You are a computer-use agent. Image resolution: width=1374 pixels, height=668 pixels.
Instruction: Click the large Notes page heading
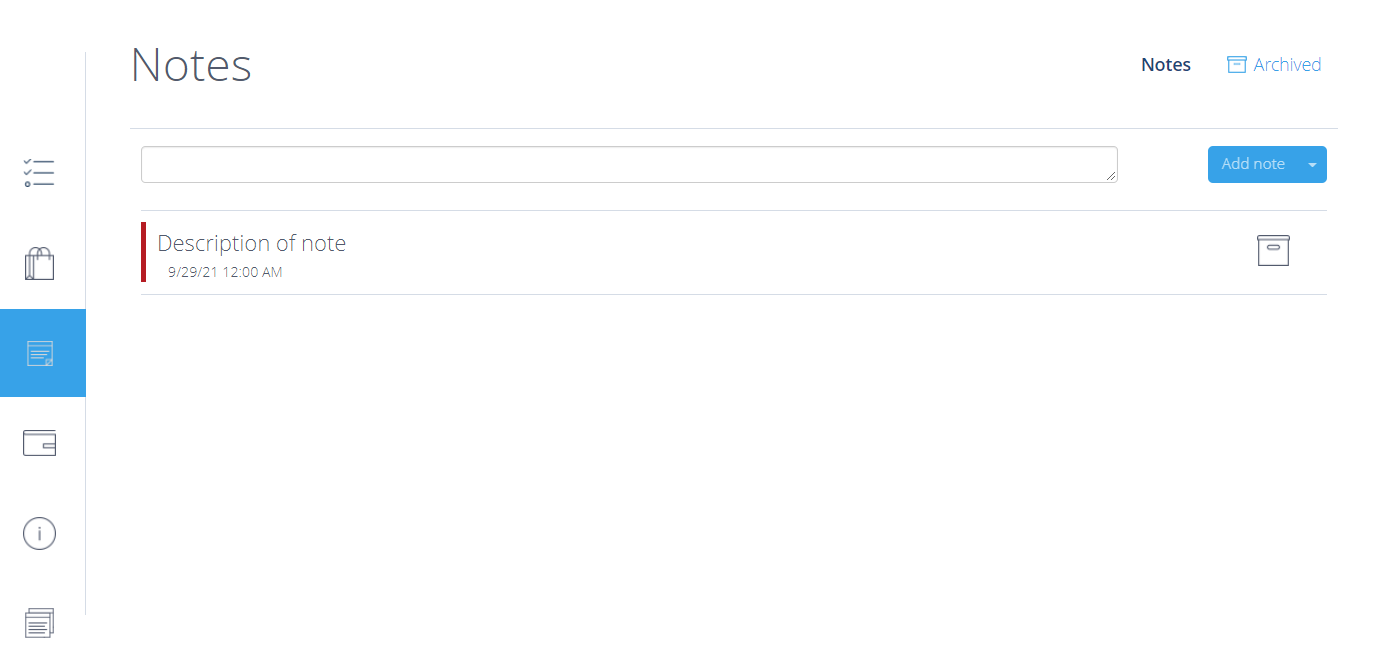[191, 65]
